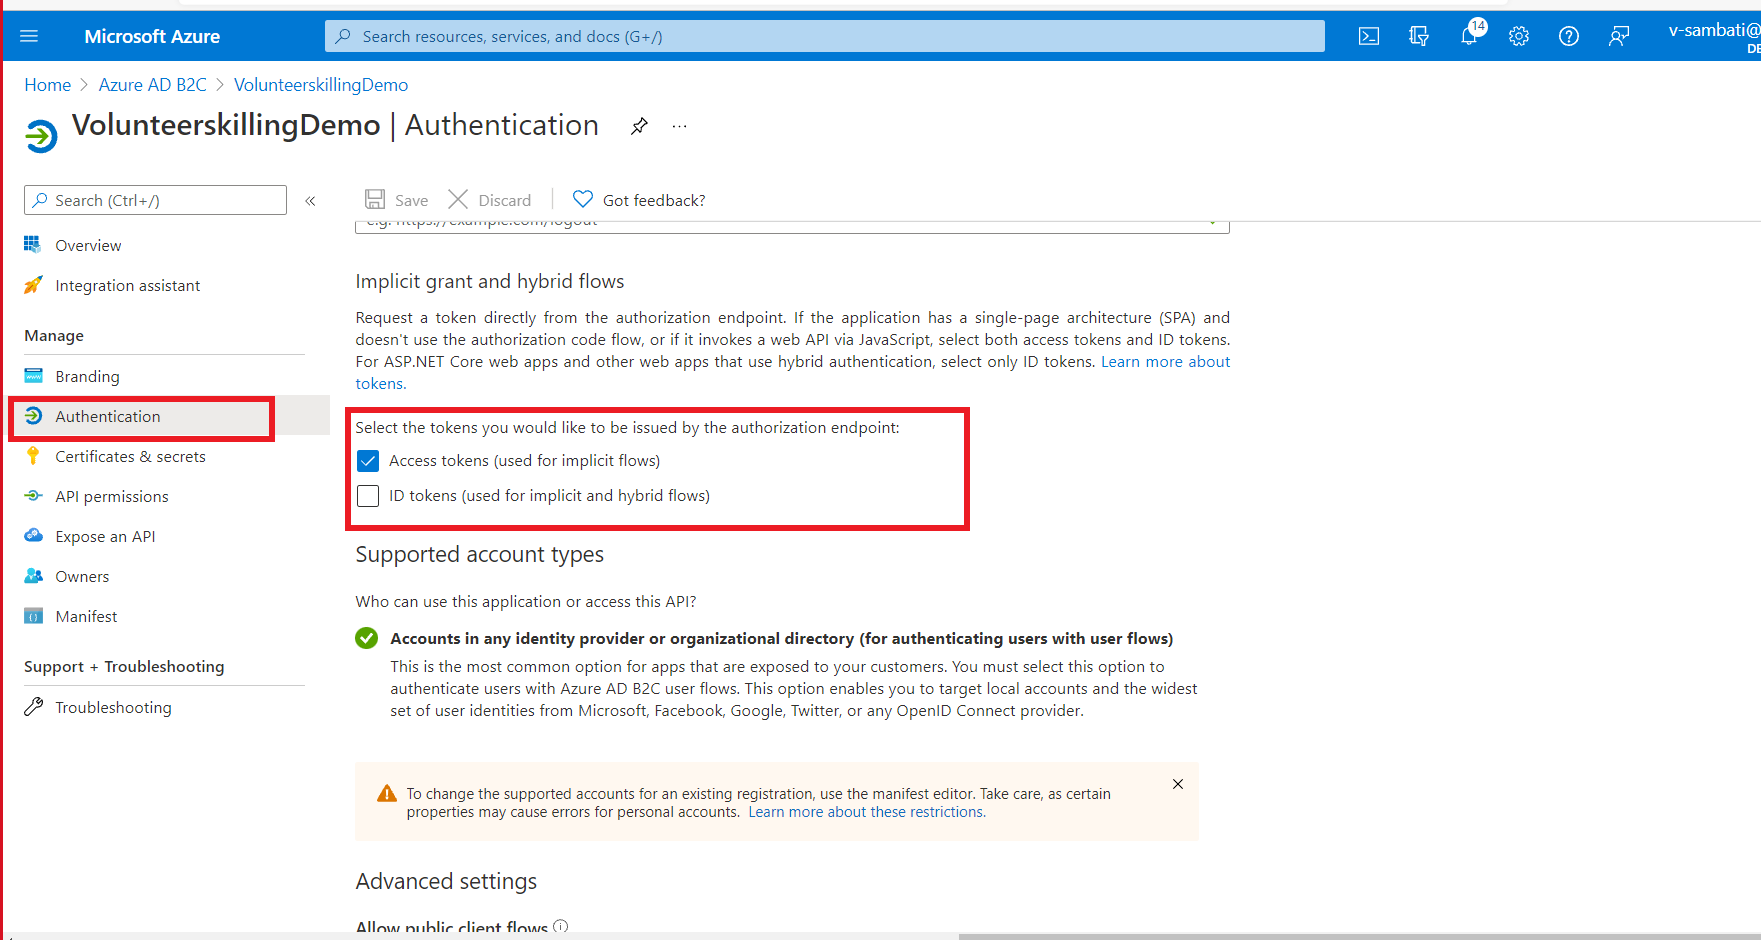Open the Branding menu item
This screenshot has width=1761, height=940.
coord(87,377)
